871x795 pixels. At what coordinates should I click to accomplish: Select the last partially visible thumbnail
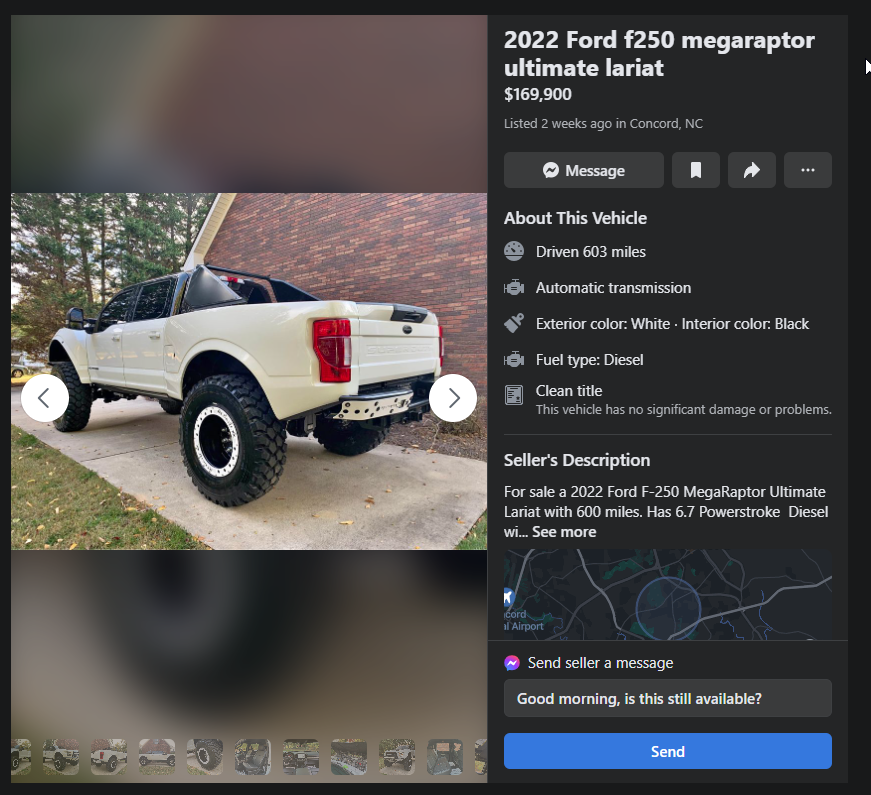[x=481, y=757]
